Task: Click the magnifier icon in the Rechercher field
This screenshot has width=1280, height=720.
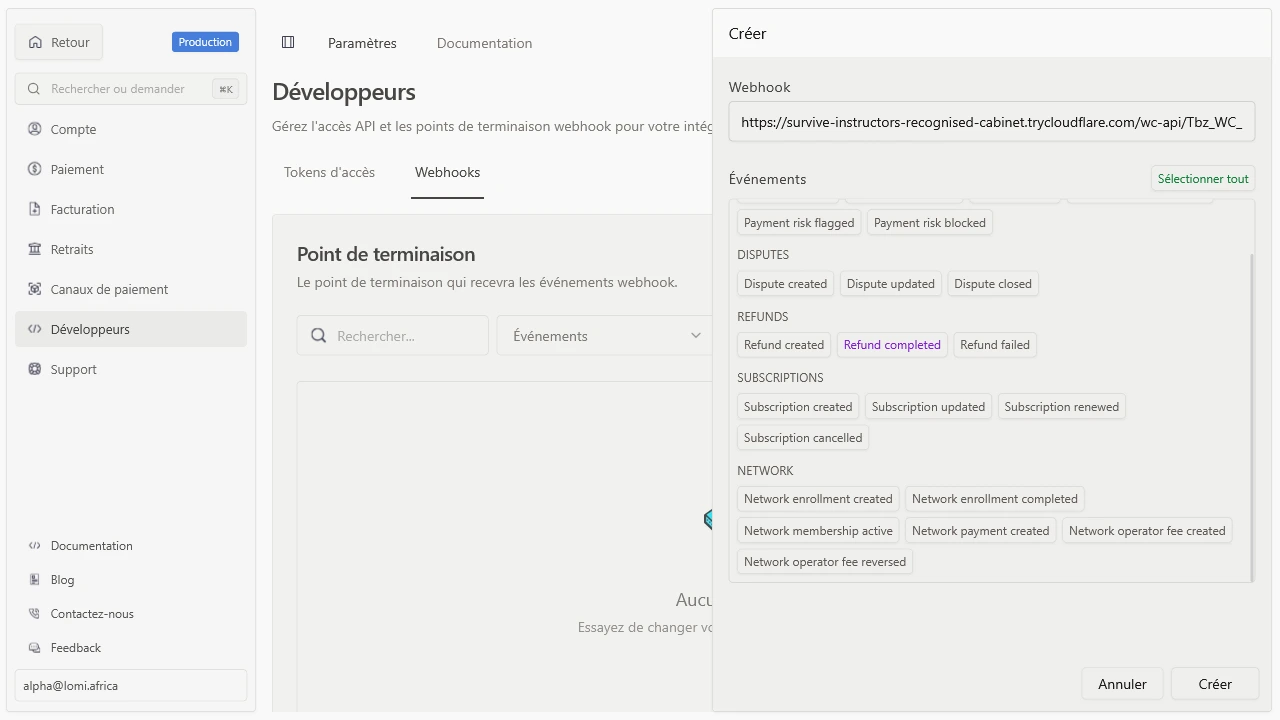Action: [319, 336]
